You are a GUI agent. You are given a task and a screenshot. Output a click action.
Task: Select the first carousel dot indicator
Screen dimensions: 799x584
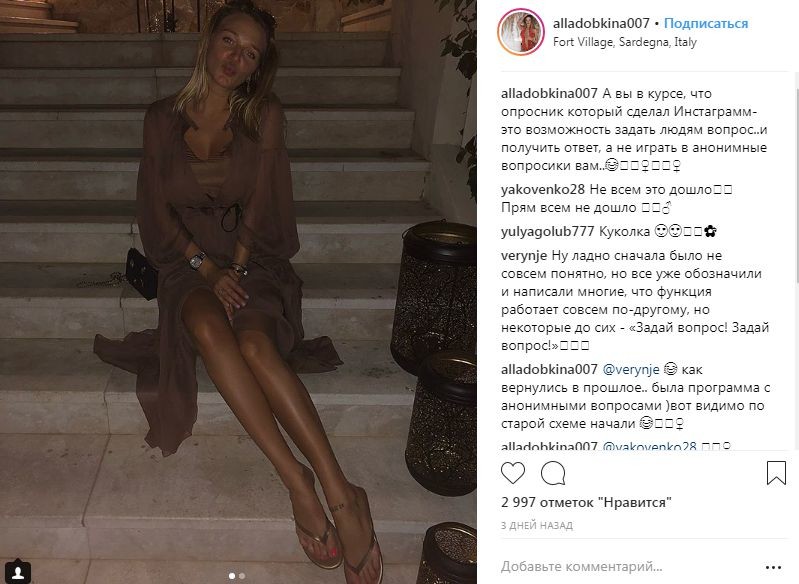pos(232,576)
